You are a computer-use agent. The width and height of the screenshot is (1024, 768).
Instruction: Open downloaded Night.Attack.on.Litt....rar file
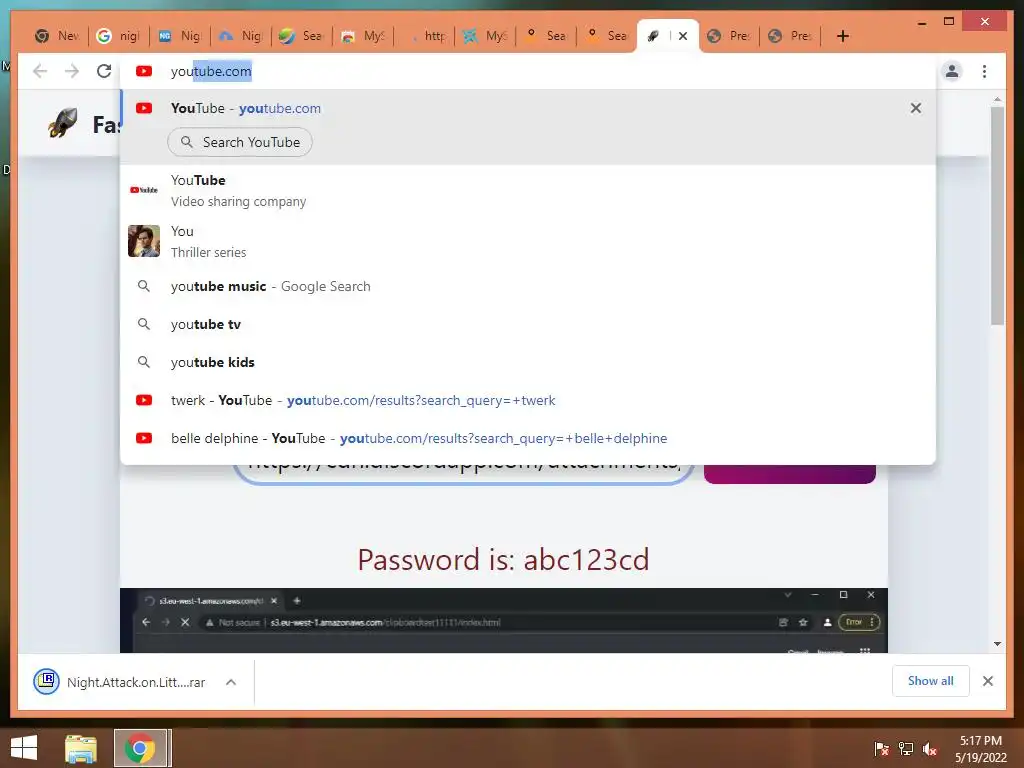pos(120,682)
